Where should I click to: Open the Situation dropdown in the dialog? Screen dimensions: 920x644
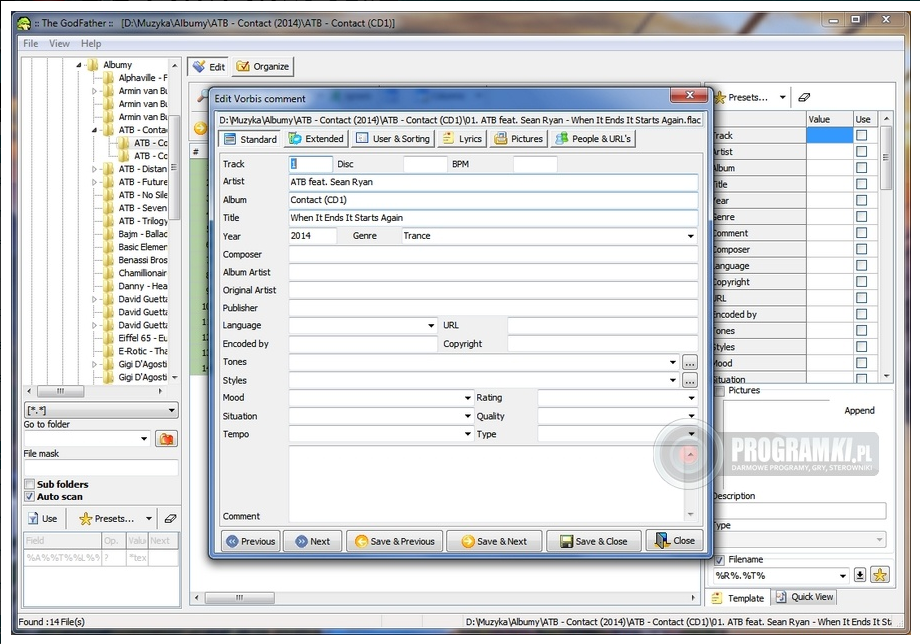pyautogui.click(x=468, y=416)
